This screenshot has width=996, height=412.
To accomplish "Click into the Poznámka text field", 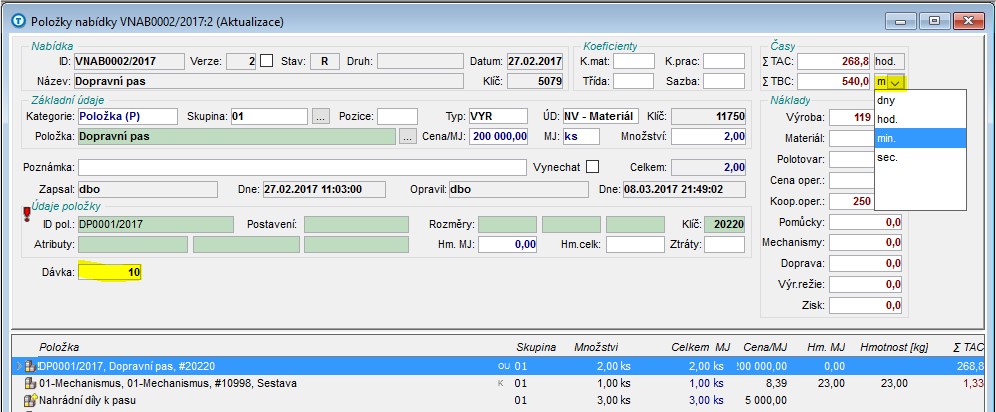I will (x=301, y=167).
